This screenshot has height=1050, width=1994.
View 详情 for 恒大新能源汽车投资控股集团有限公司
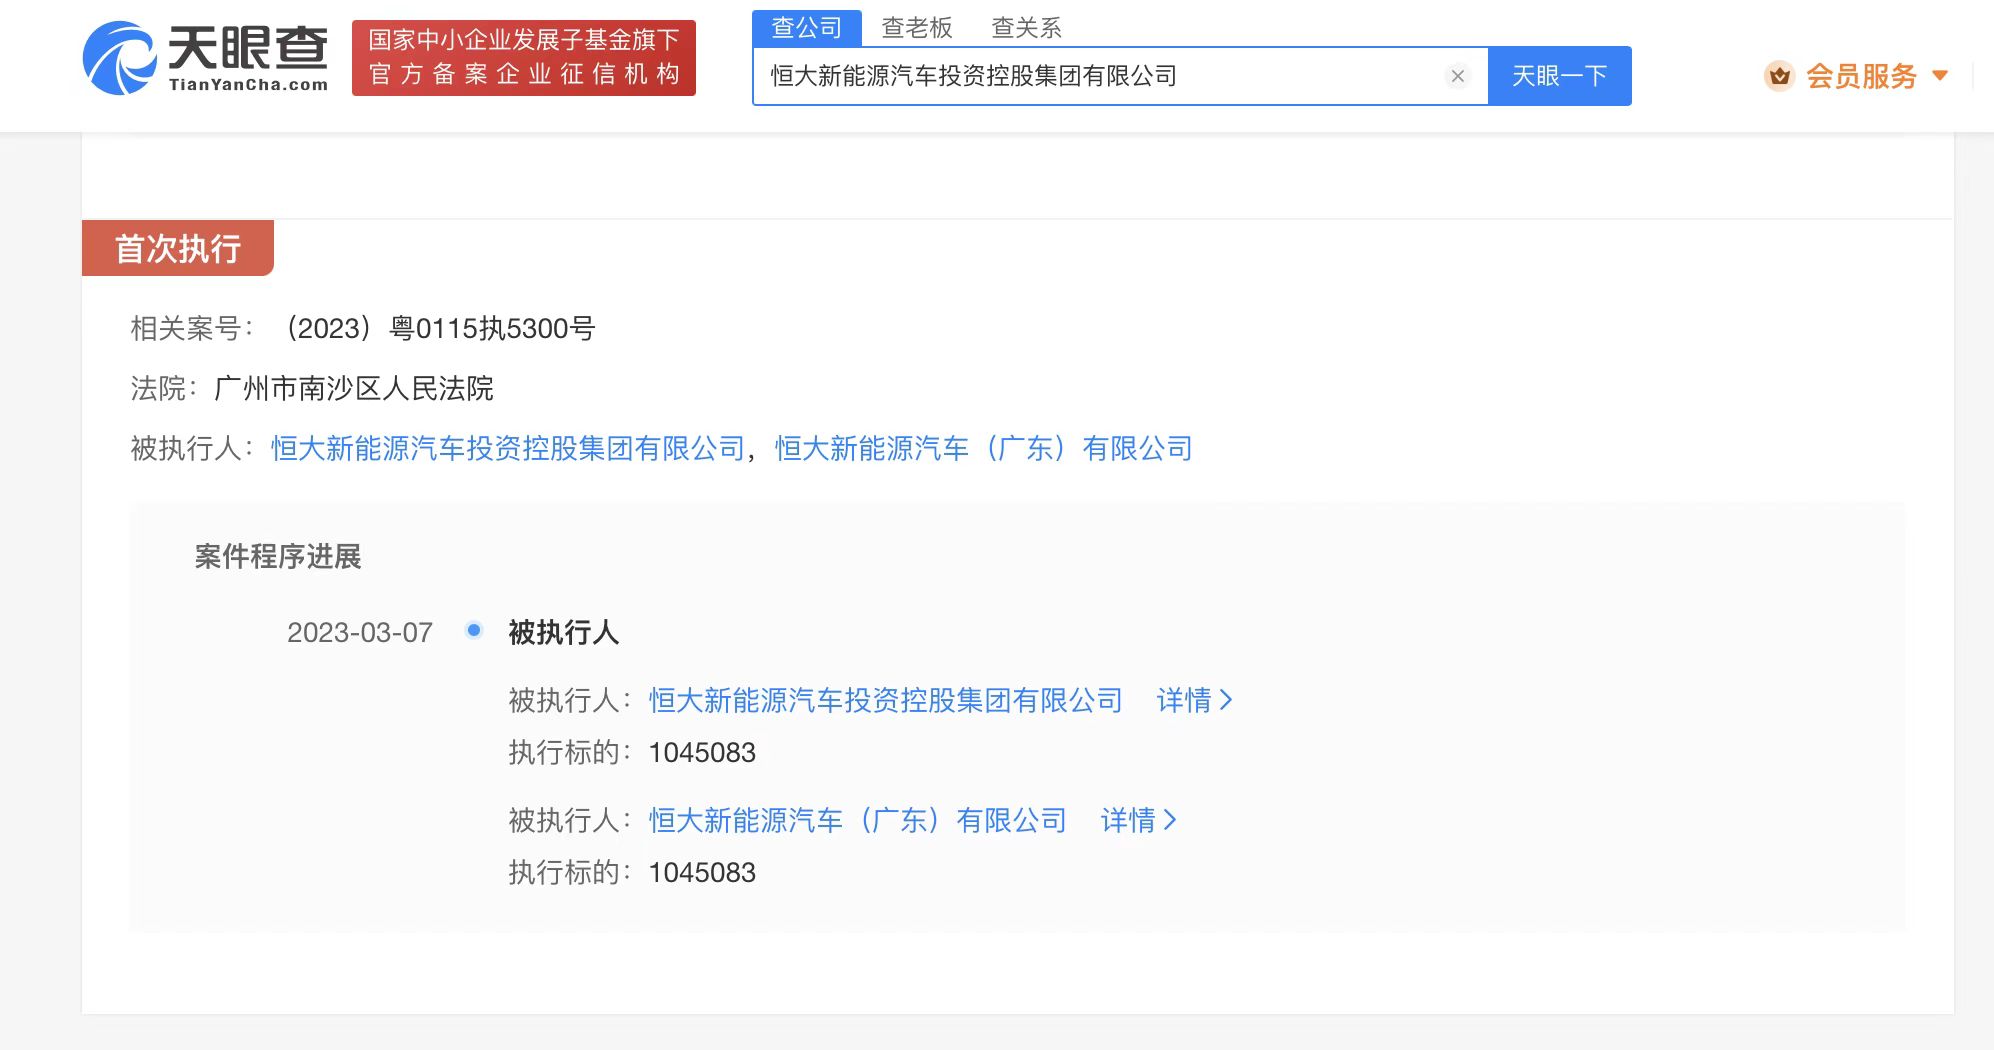click(x=1194, y=701)
